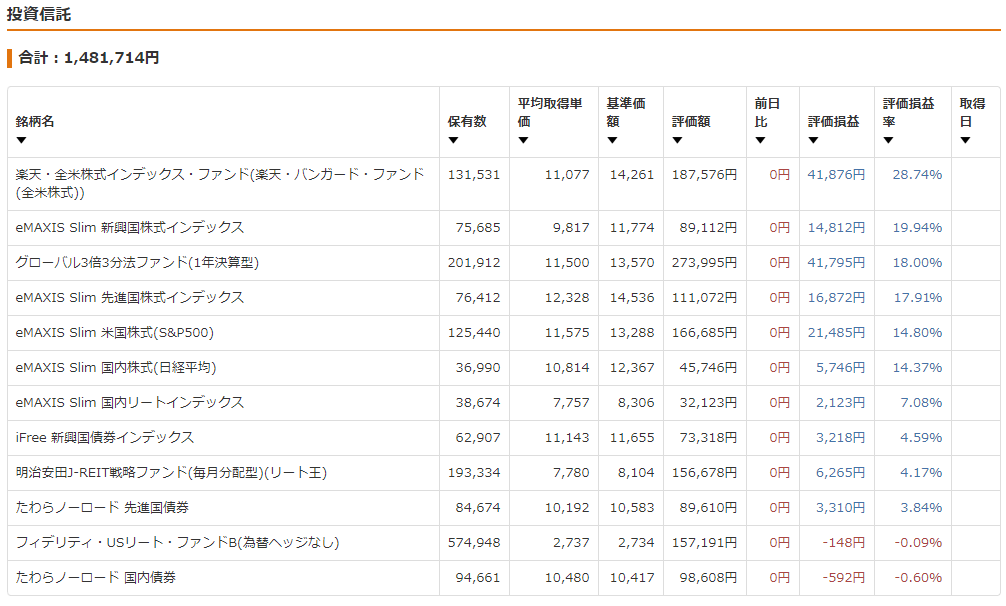This screenshot has width=1006, height=606.
Task: Open iFree 新興国債券インデックス fund name
Action: [x=105, y=437]
